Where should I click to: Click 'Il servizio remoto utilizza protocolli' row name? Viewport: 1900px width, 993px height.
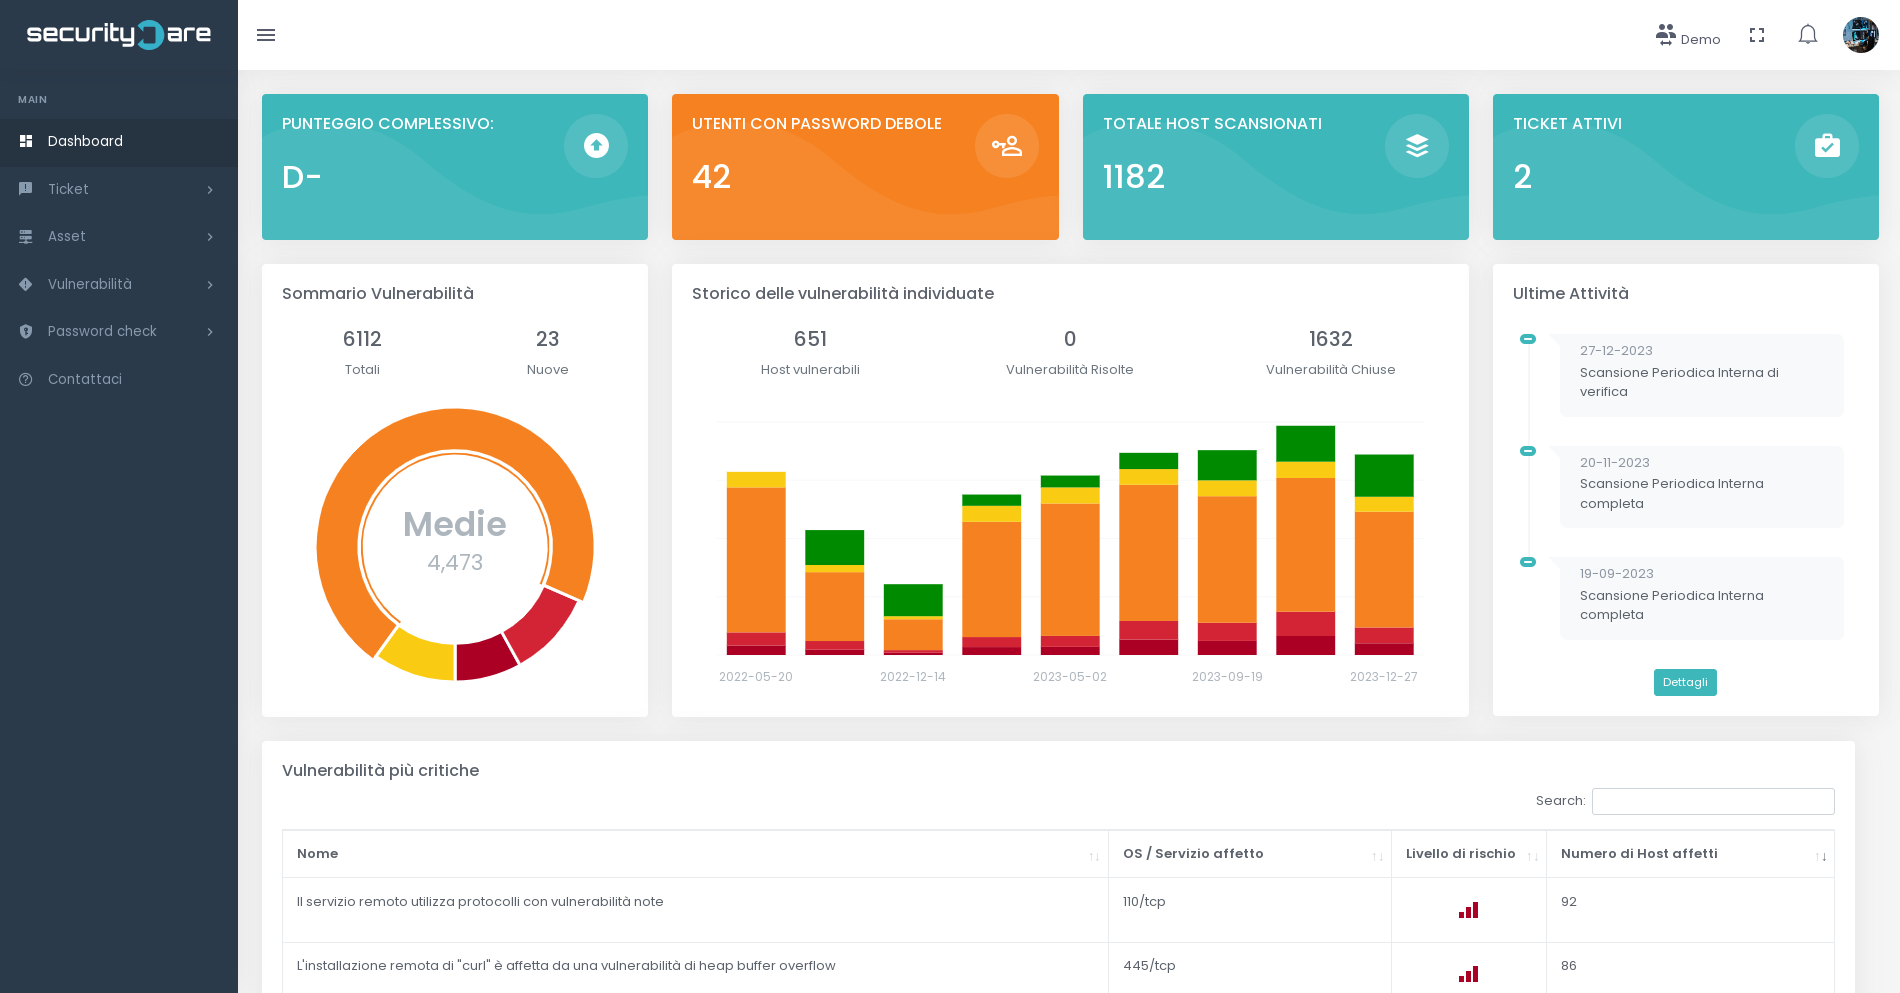pos(480,901)
